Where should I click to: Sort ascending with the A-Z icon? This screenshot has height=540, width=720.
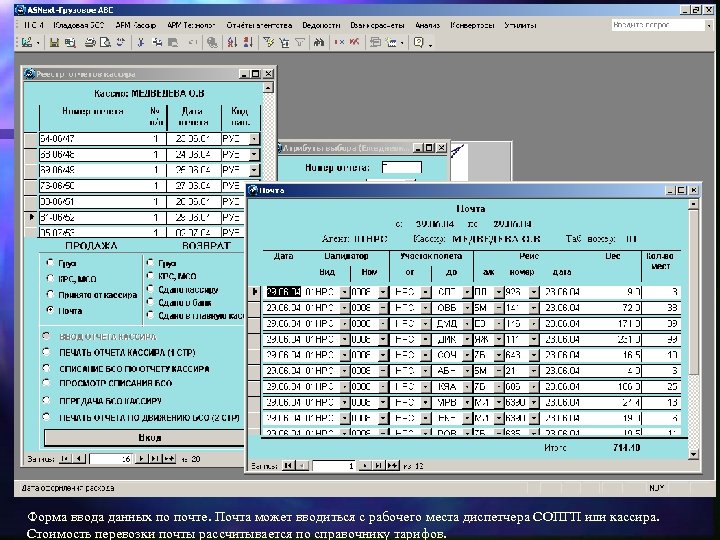point(232,43)
